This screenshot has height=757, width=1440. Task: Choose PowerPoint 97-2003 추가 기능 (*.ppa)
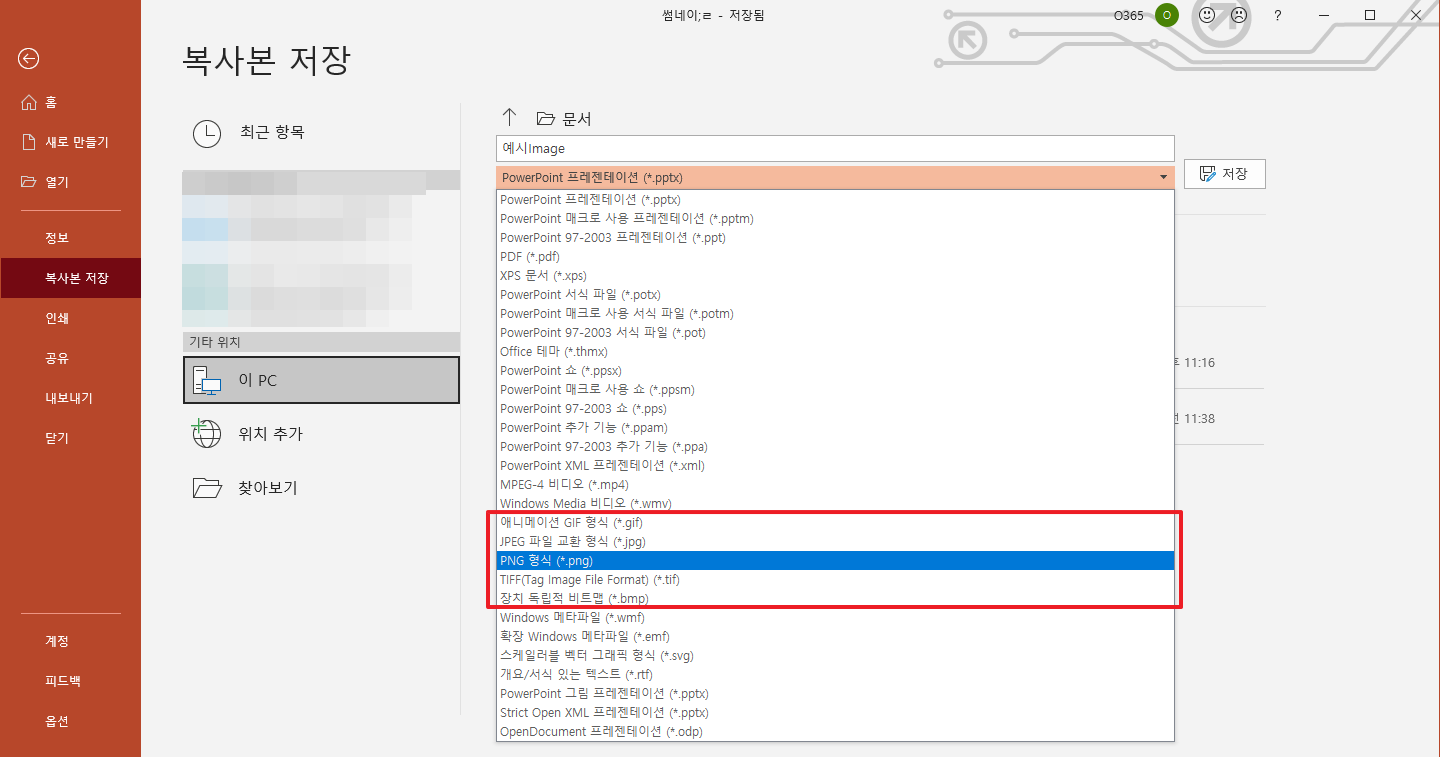coord(835,447)
